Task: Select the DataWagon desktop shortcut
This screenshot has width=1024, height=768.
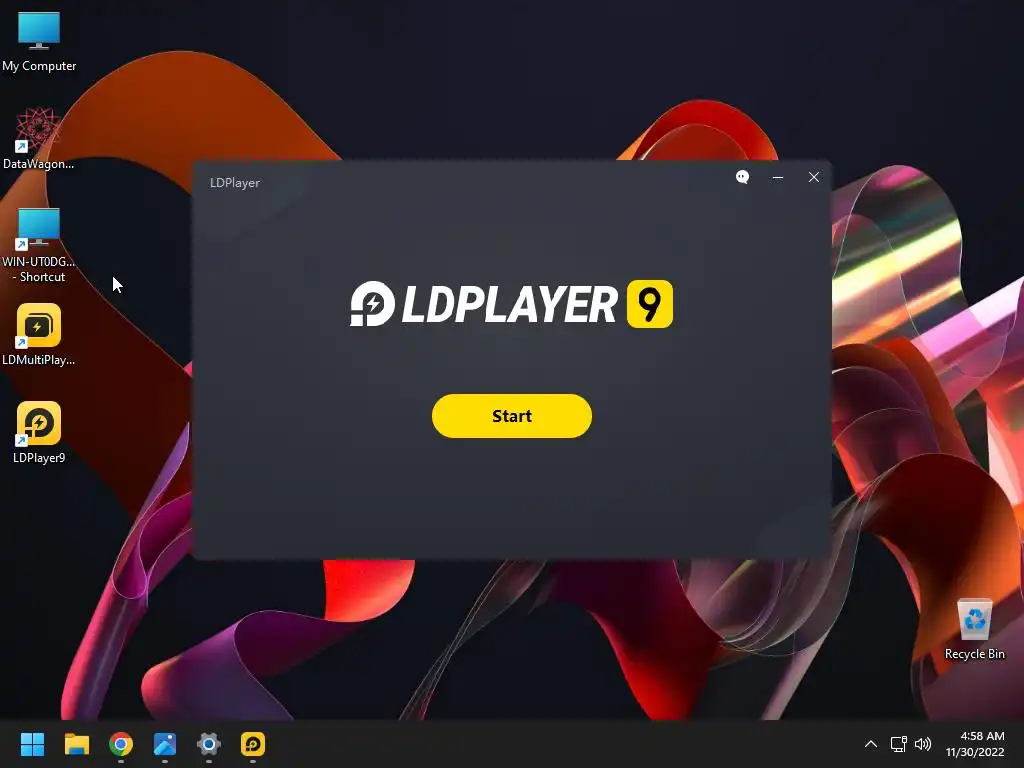Action: click(x=39, y=140)
